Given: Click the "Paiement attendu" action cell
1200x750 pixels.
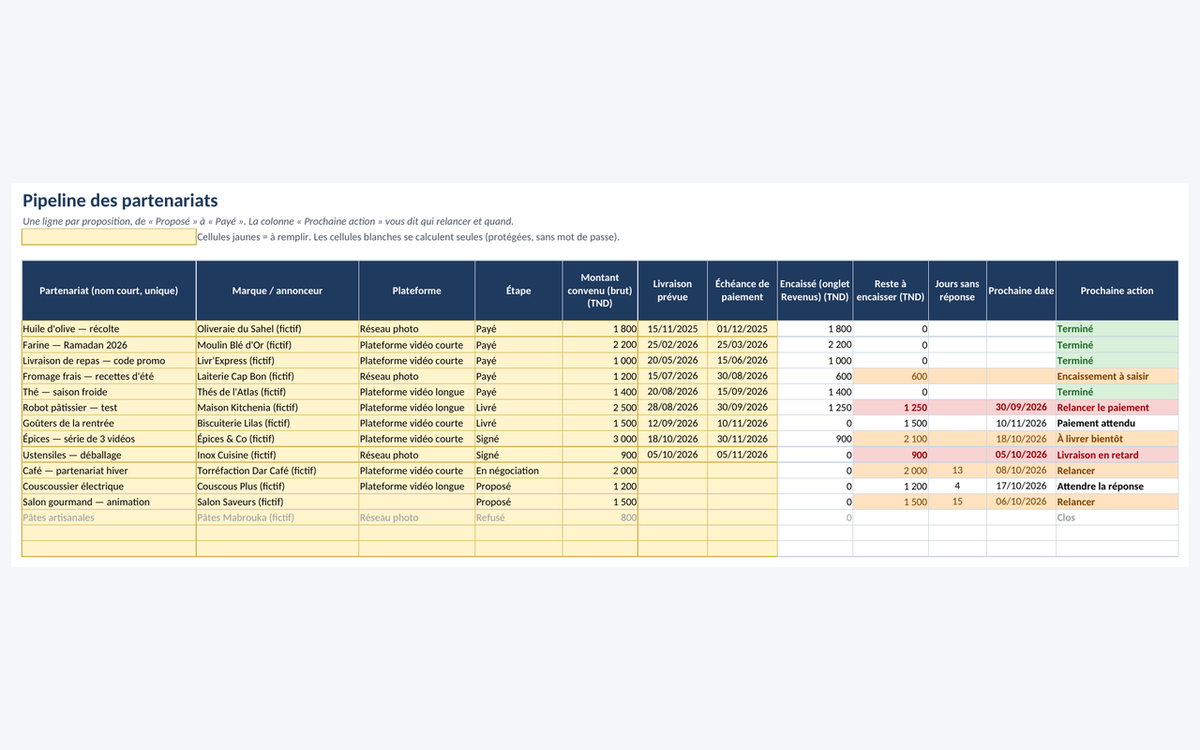Looking at the screenshot, I should point(1117,423).
